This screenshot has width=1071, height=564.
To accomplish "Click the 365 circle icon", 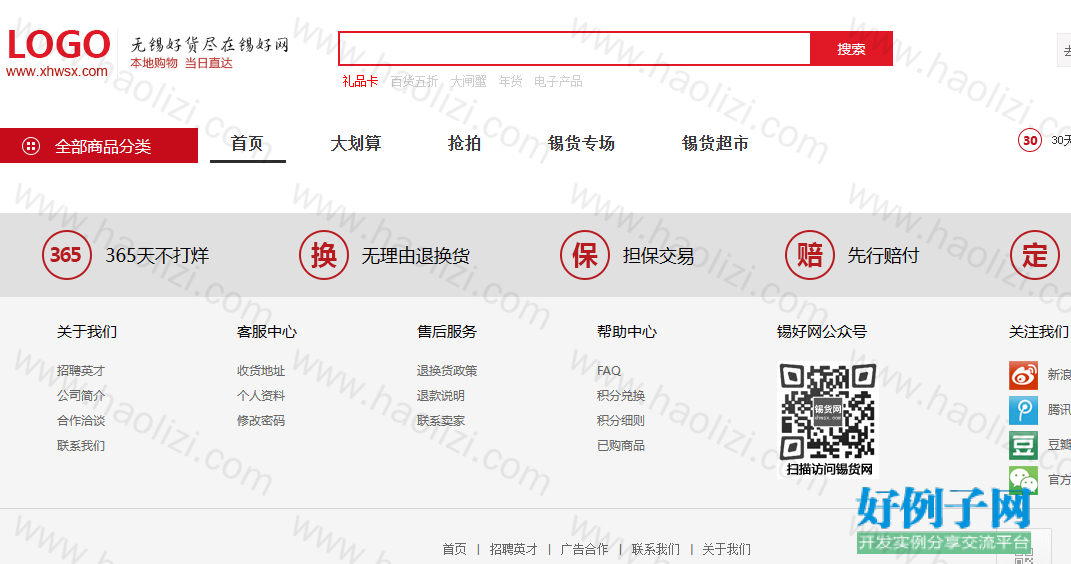I will [x=66, y=255].
